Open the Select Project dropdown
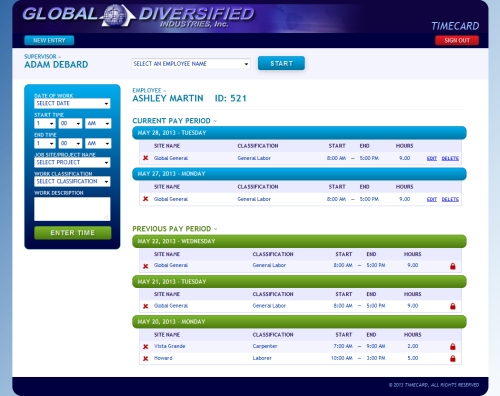This screenshot has width=500, height=396. [x=72, y=162]
